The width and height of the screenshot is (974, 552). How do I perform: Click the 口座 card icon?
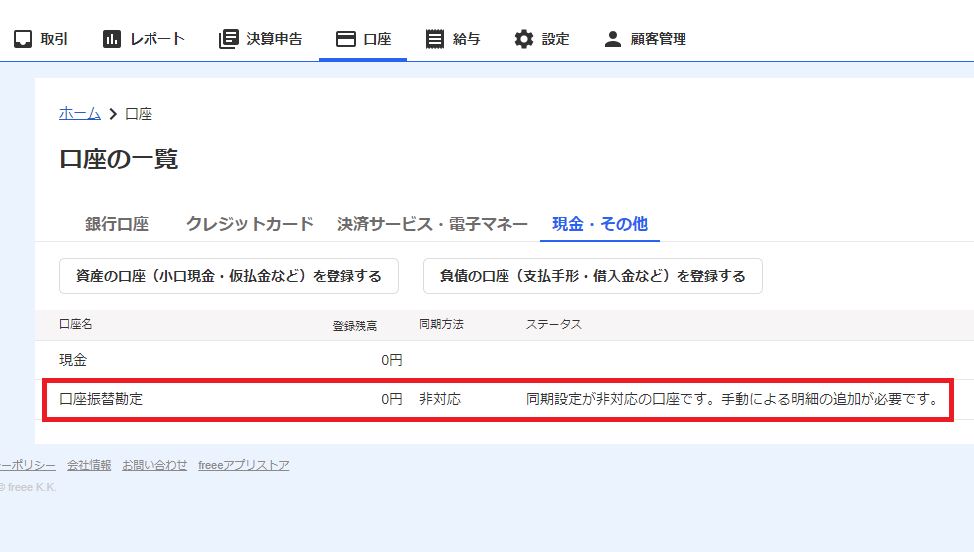345,39
